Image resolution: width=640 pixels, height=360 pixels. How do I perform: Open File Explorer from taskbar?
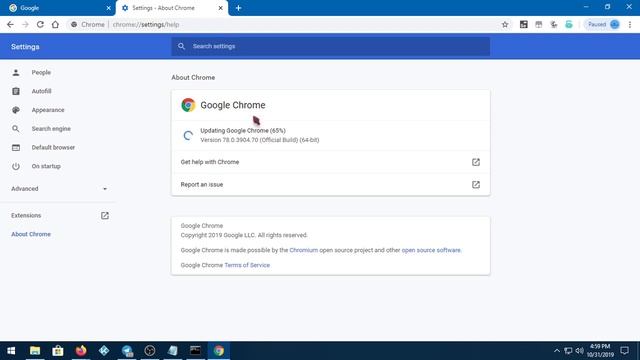(35, 351)
